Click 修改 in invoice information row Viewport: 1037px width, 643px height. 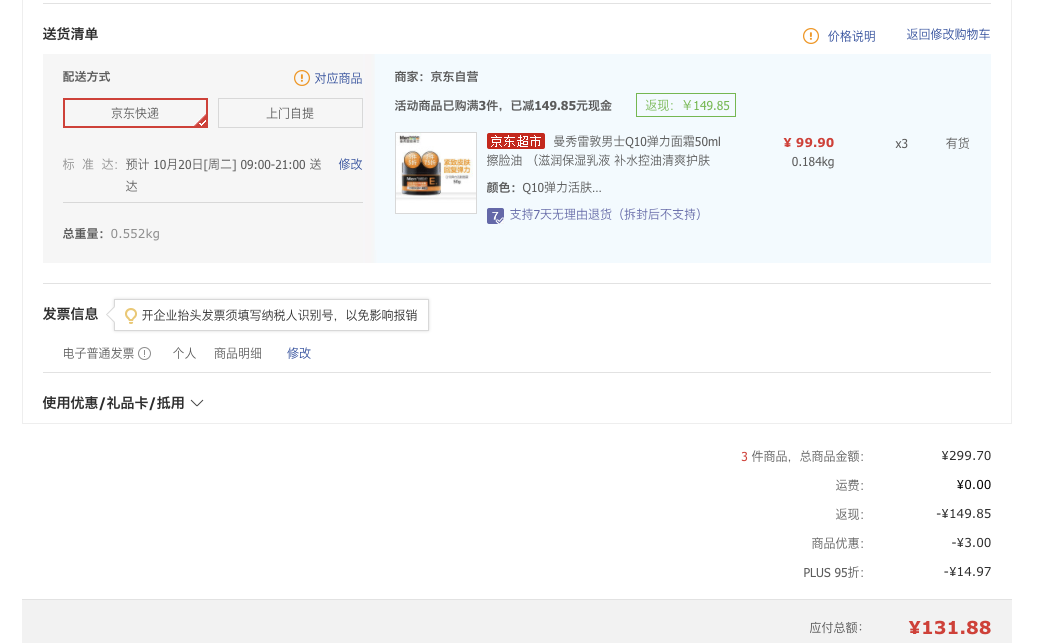[299, 353]
